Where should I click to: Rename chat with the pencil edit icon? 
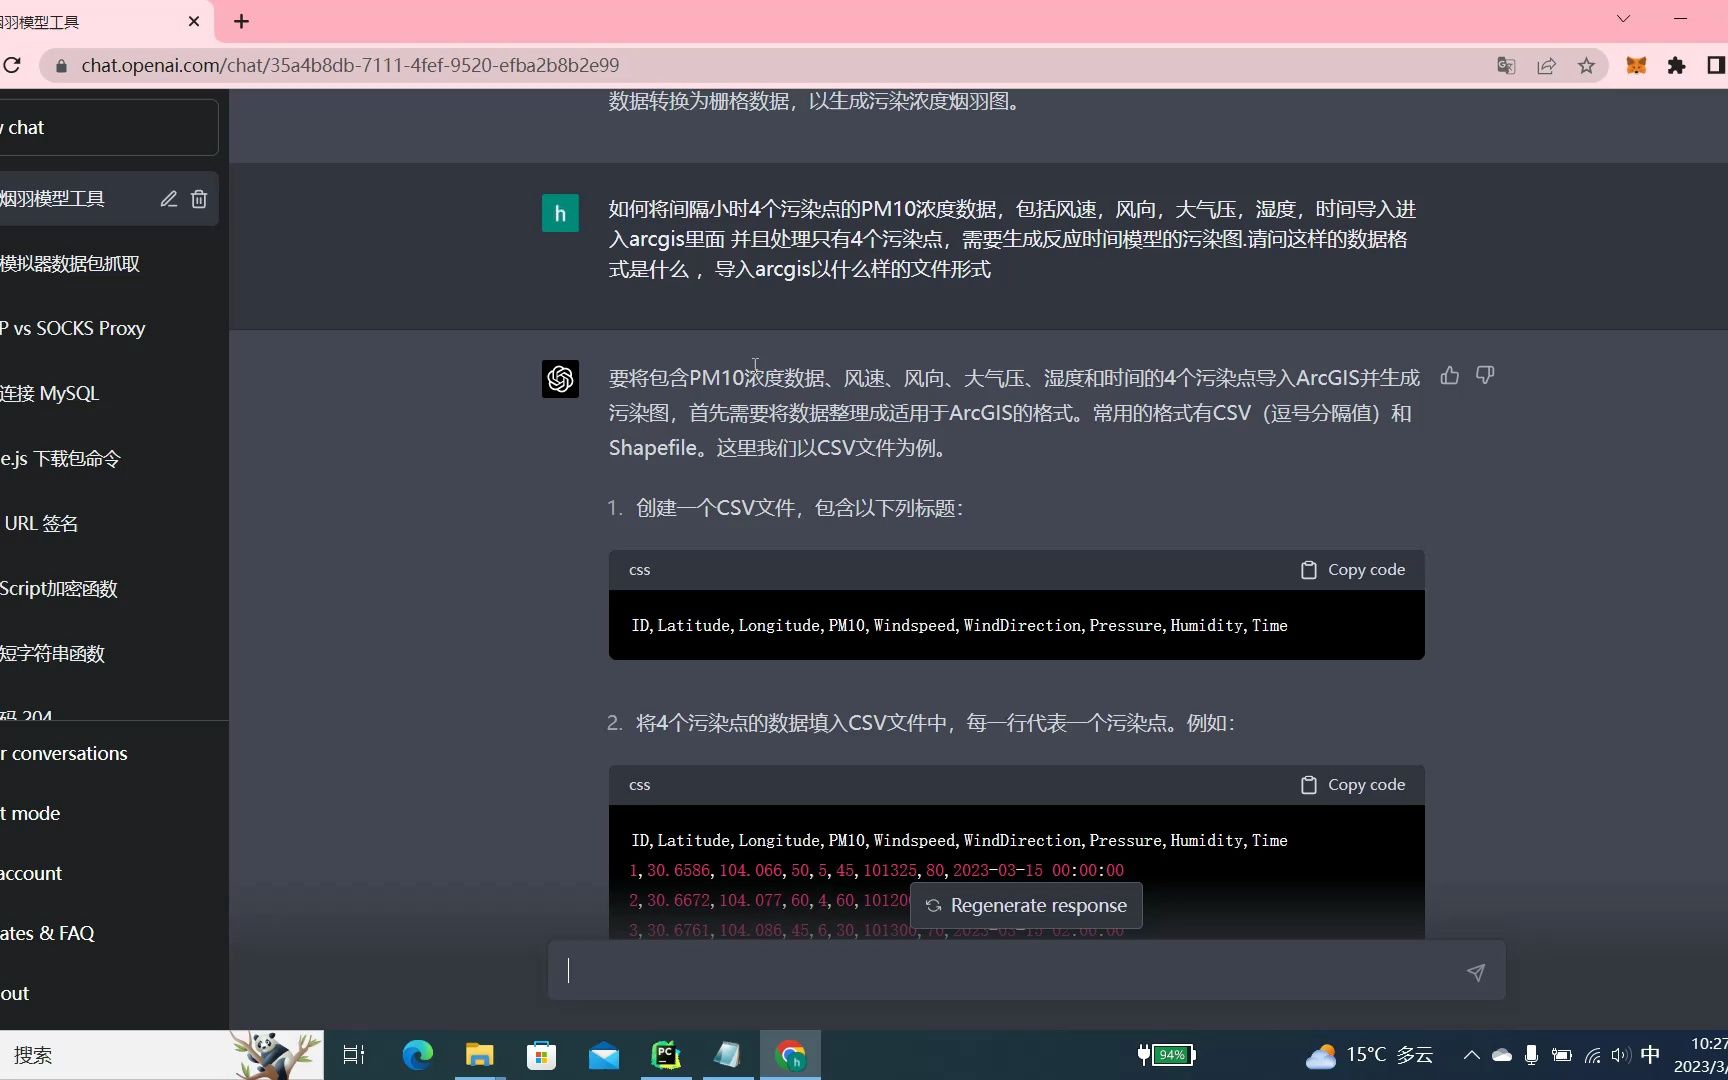[x=169, y=199]
